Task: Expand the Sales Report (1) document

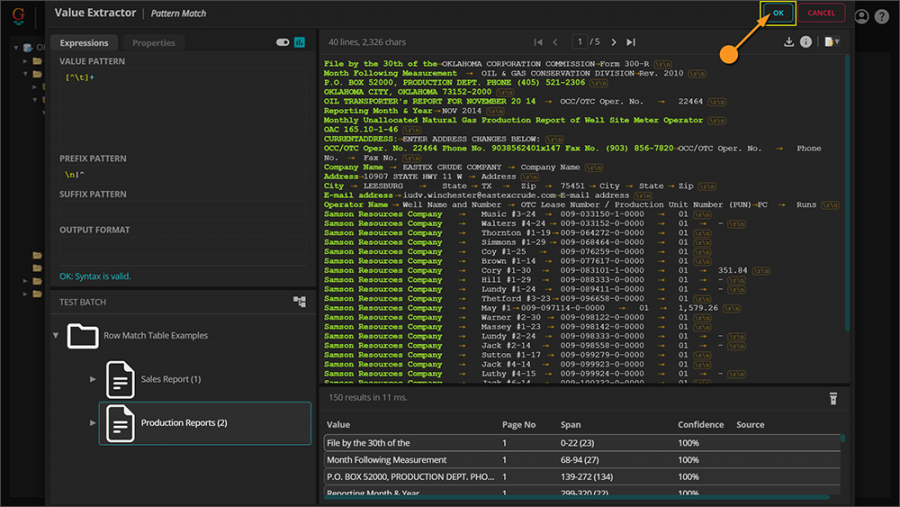Action: click(x=93, y=379)
